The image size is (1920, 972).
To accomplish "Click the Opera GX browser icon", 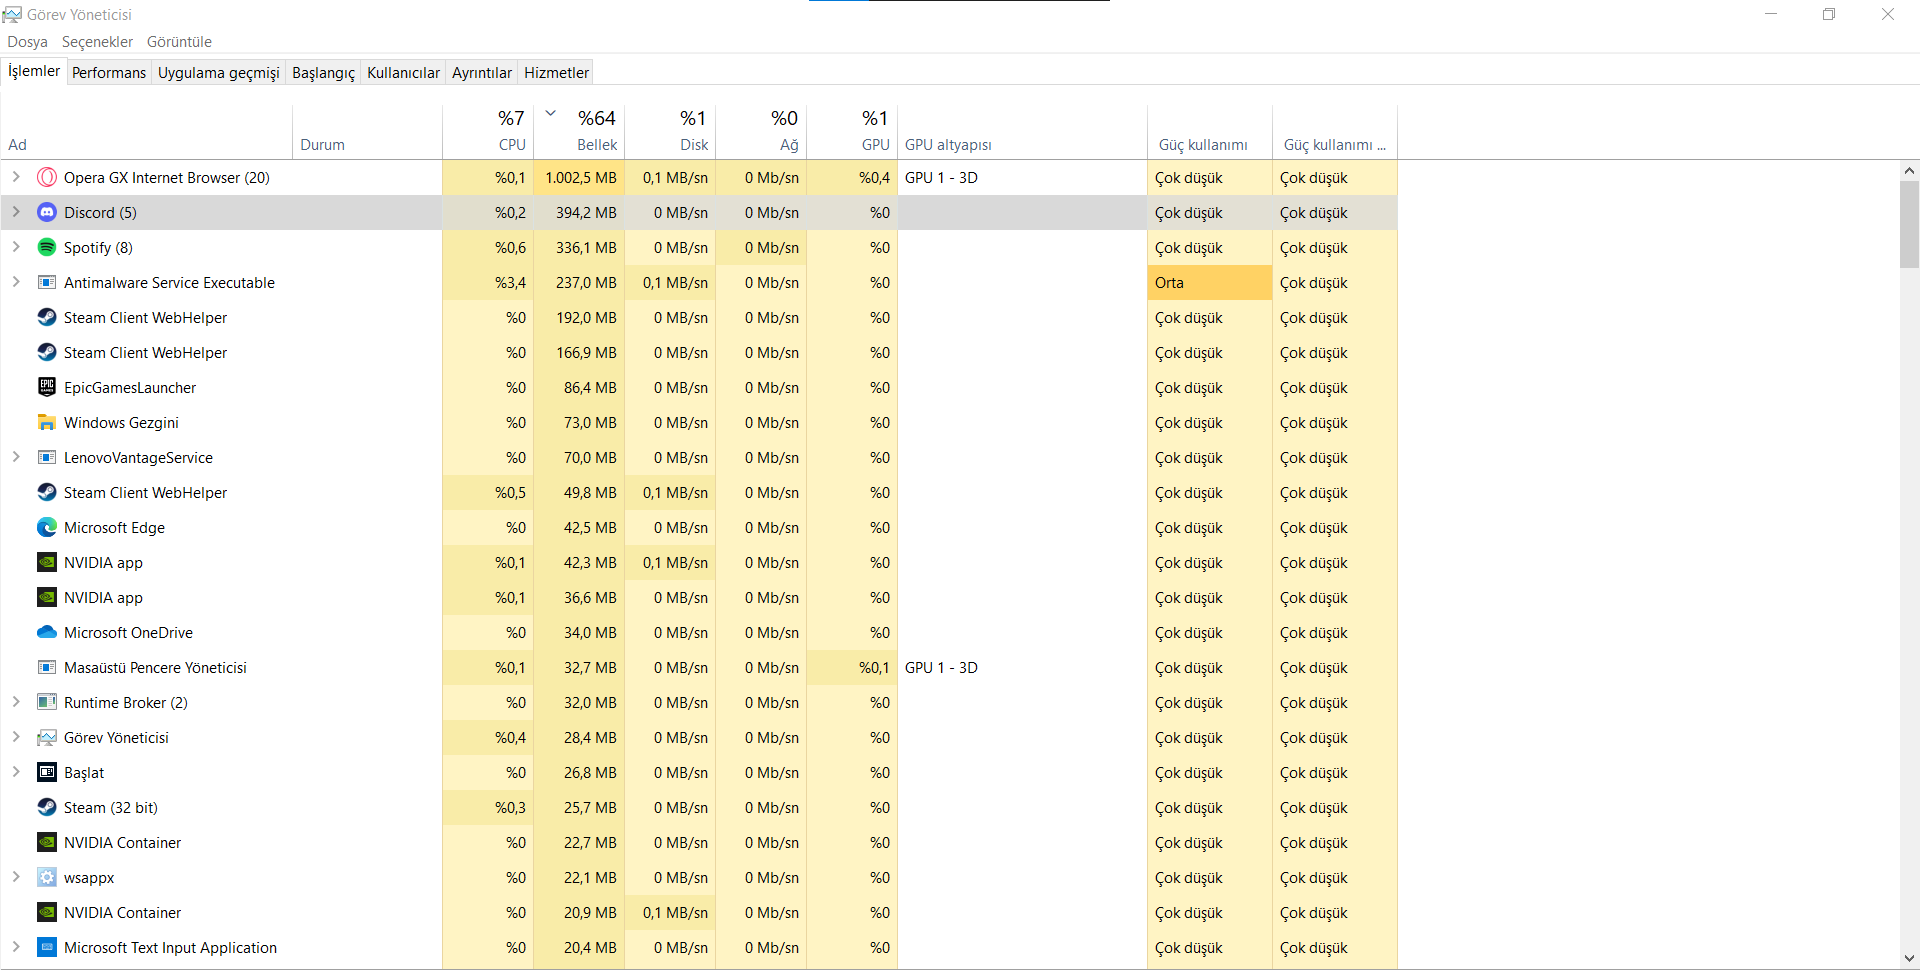I will click(47, 178).
